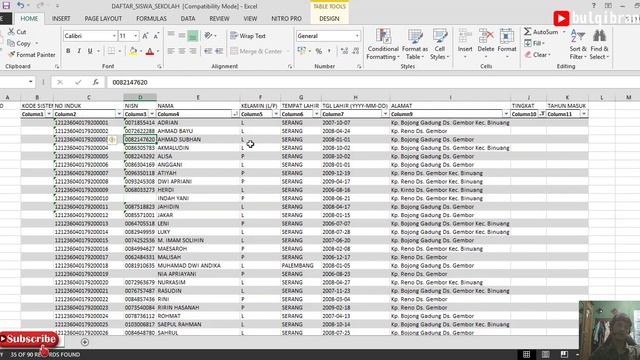Click the red Subscribe button
This screenshot has height=360, width=640.
pos(29,339)
